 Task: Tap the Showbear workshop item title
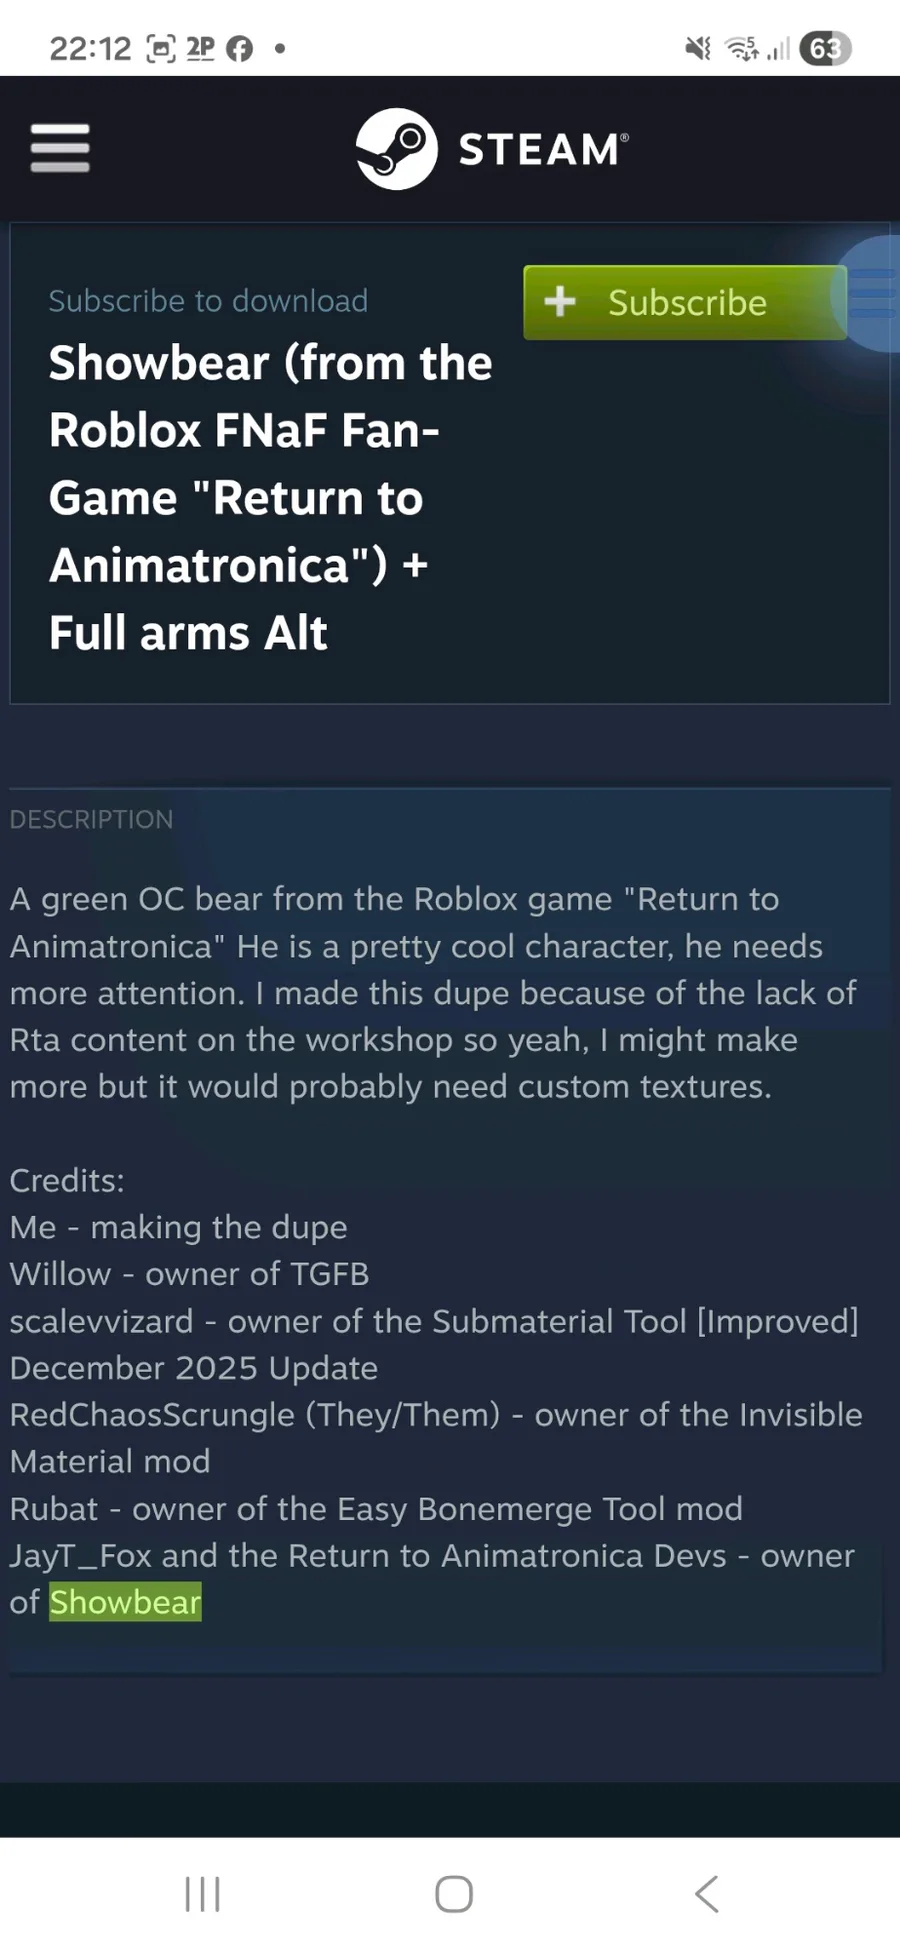[x=270, y=497]
